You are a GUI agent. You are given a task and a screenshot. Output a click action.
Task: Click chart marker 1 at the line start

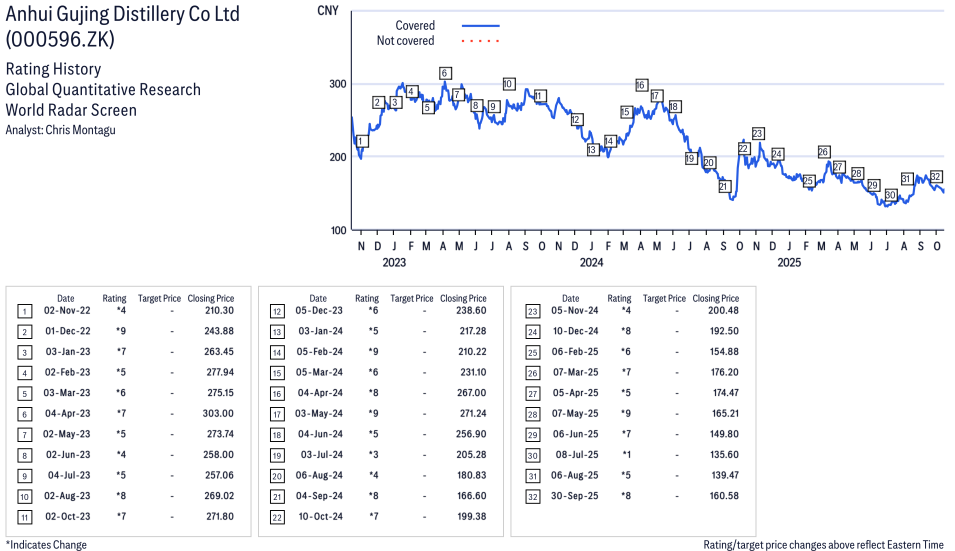coord(361,142)
